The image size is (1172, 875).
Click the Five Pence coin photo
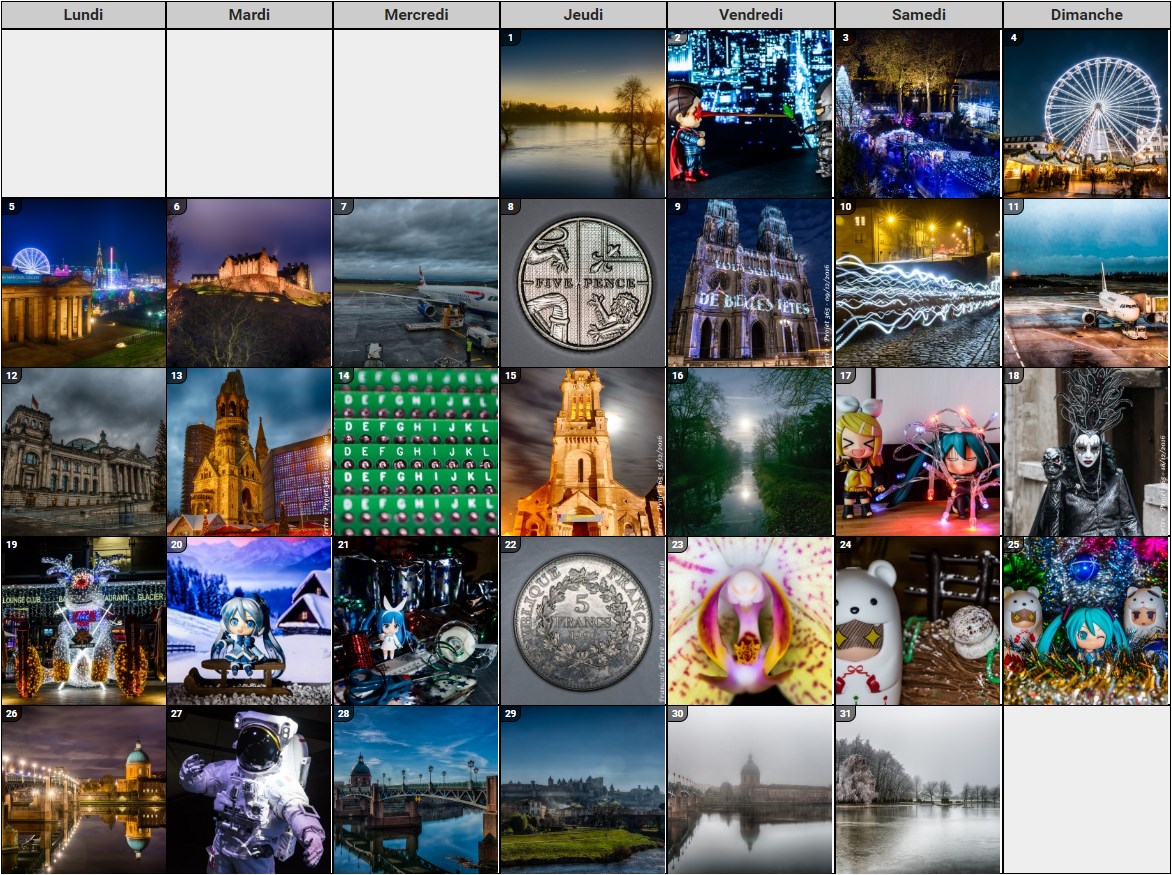[x=583, y=283]
